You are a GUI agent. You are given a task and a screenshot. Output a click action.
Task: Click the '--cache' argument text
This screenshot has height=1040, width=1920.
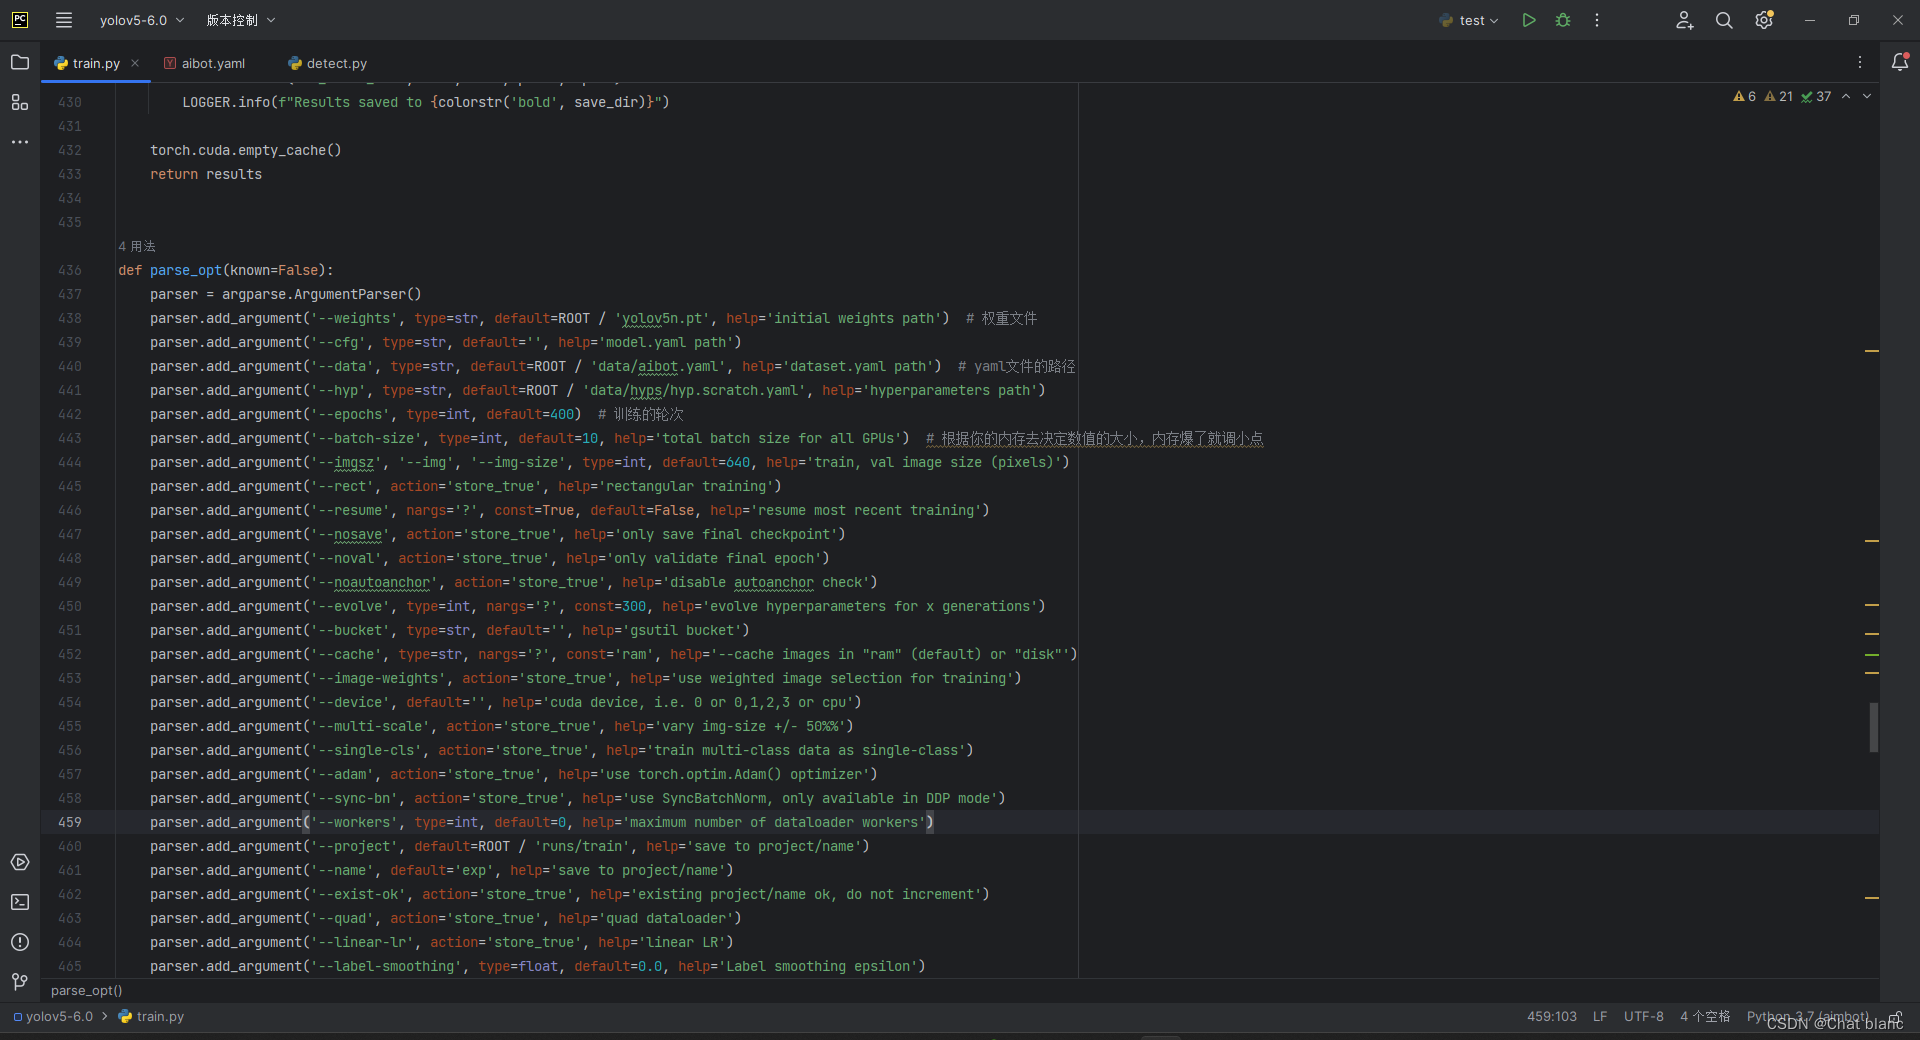pyautogui.click(x=346, y=654)
